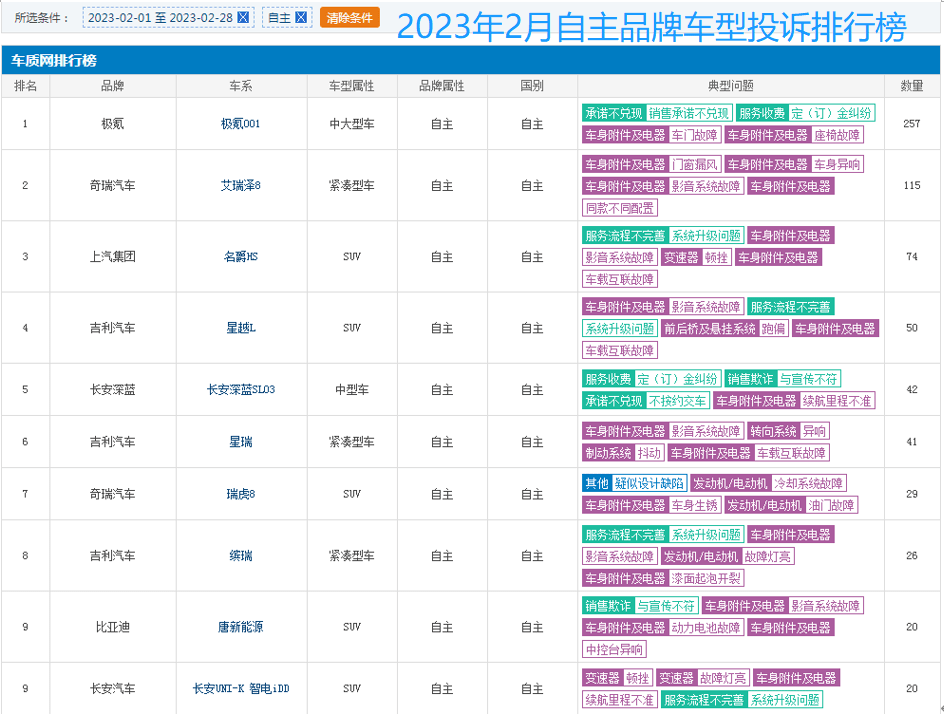Click the 长安深蓝 brand cell
This screenshot has width=944, height=727.
113,389
